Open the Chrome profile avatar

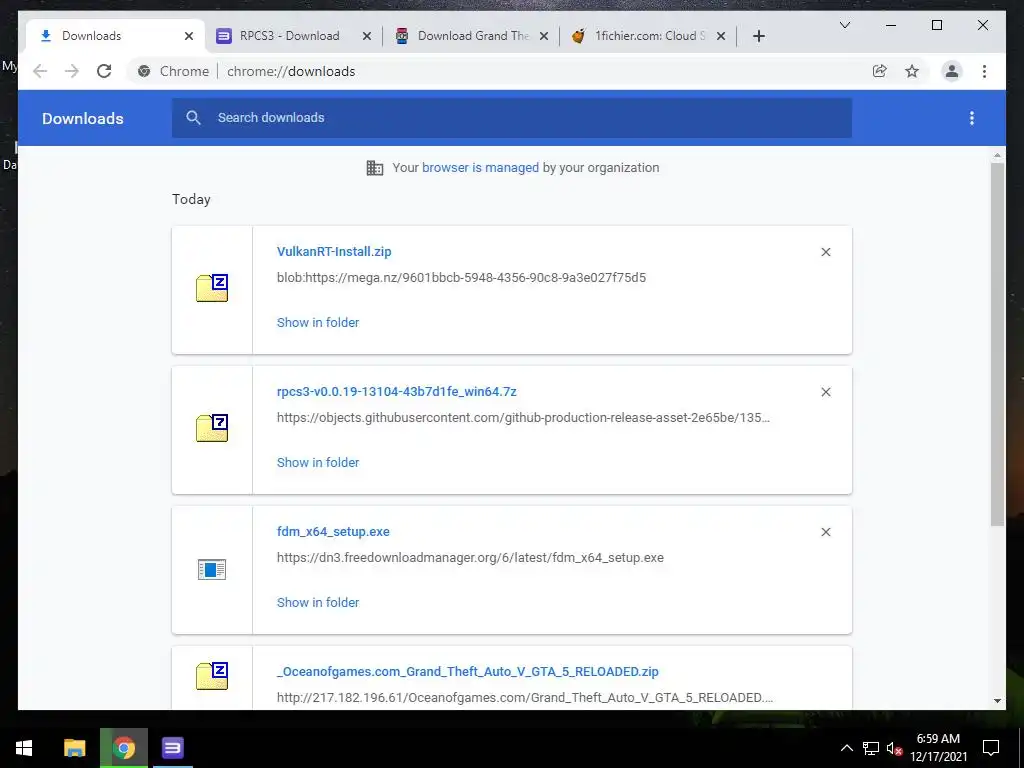click(x=952, y=71)
